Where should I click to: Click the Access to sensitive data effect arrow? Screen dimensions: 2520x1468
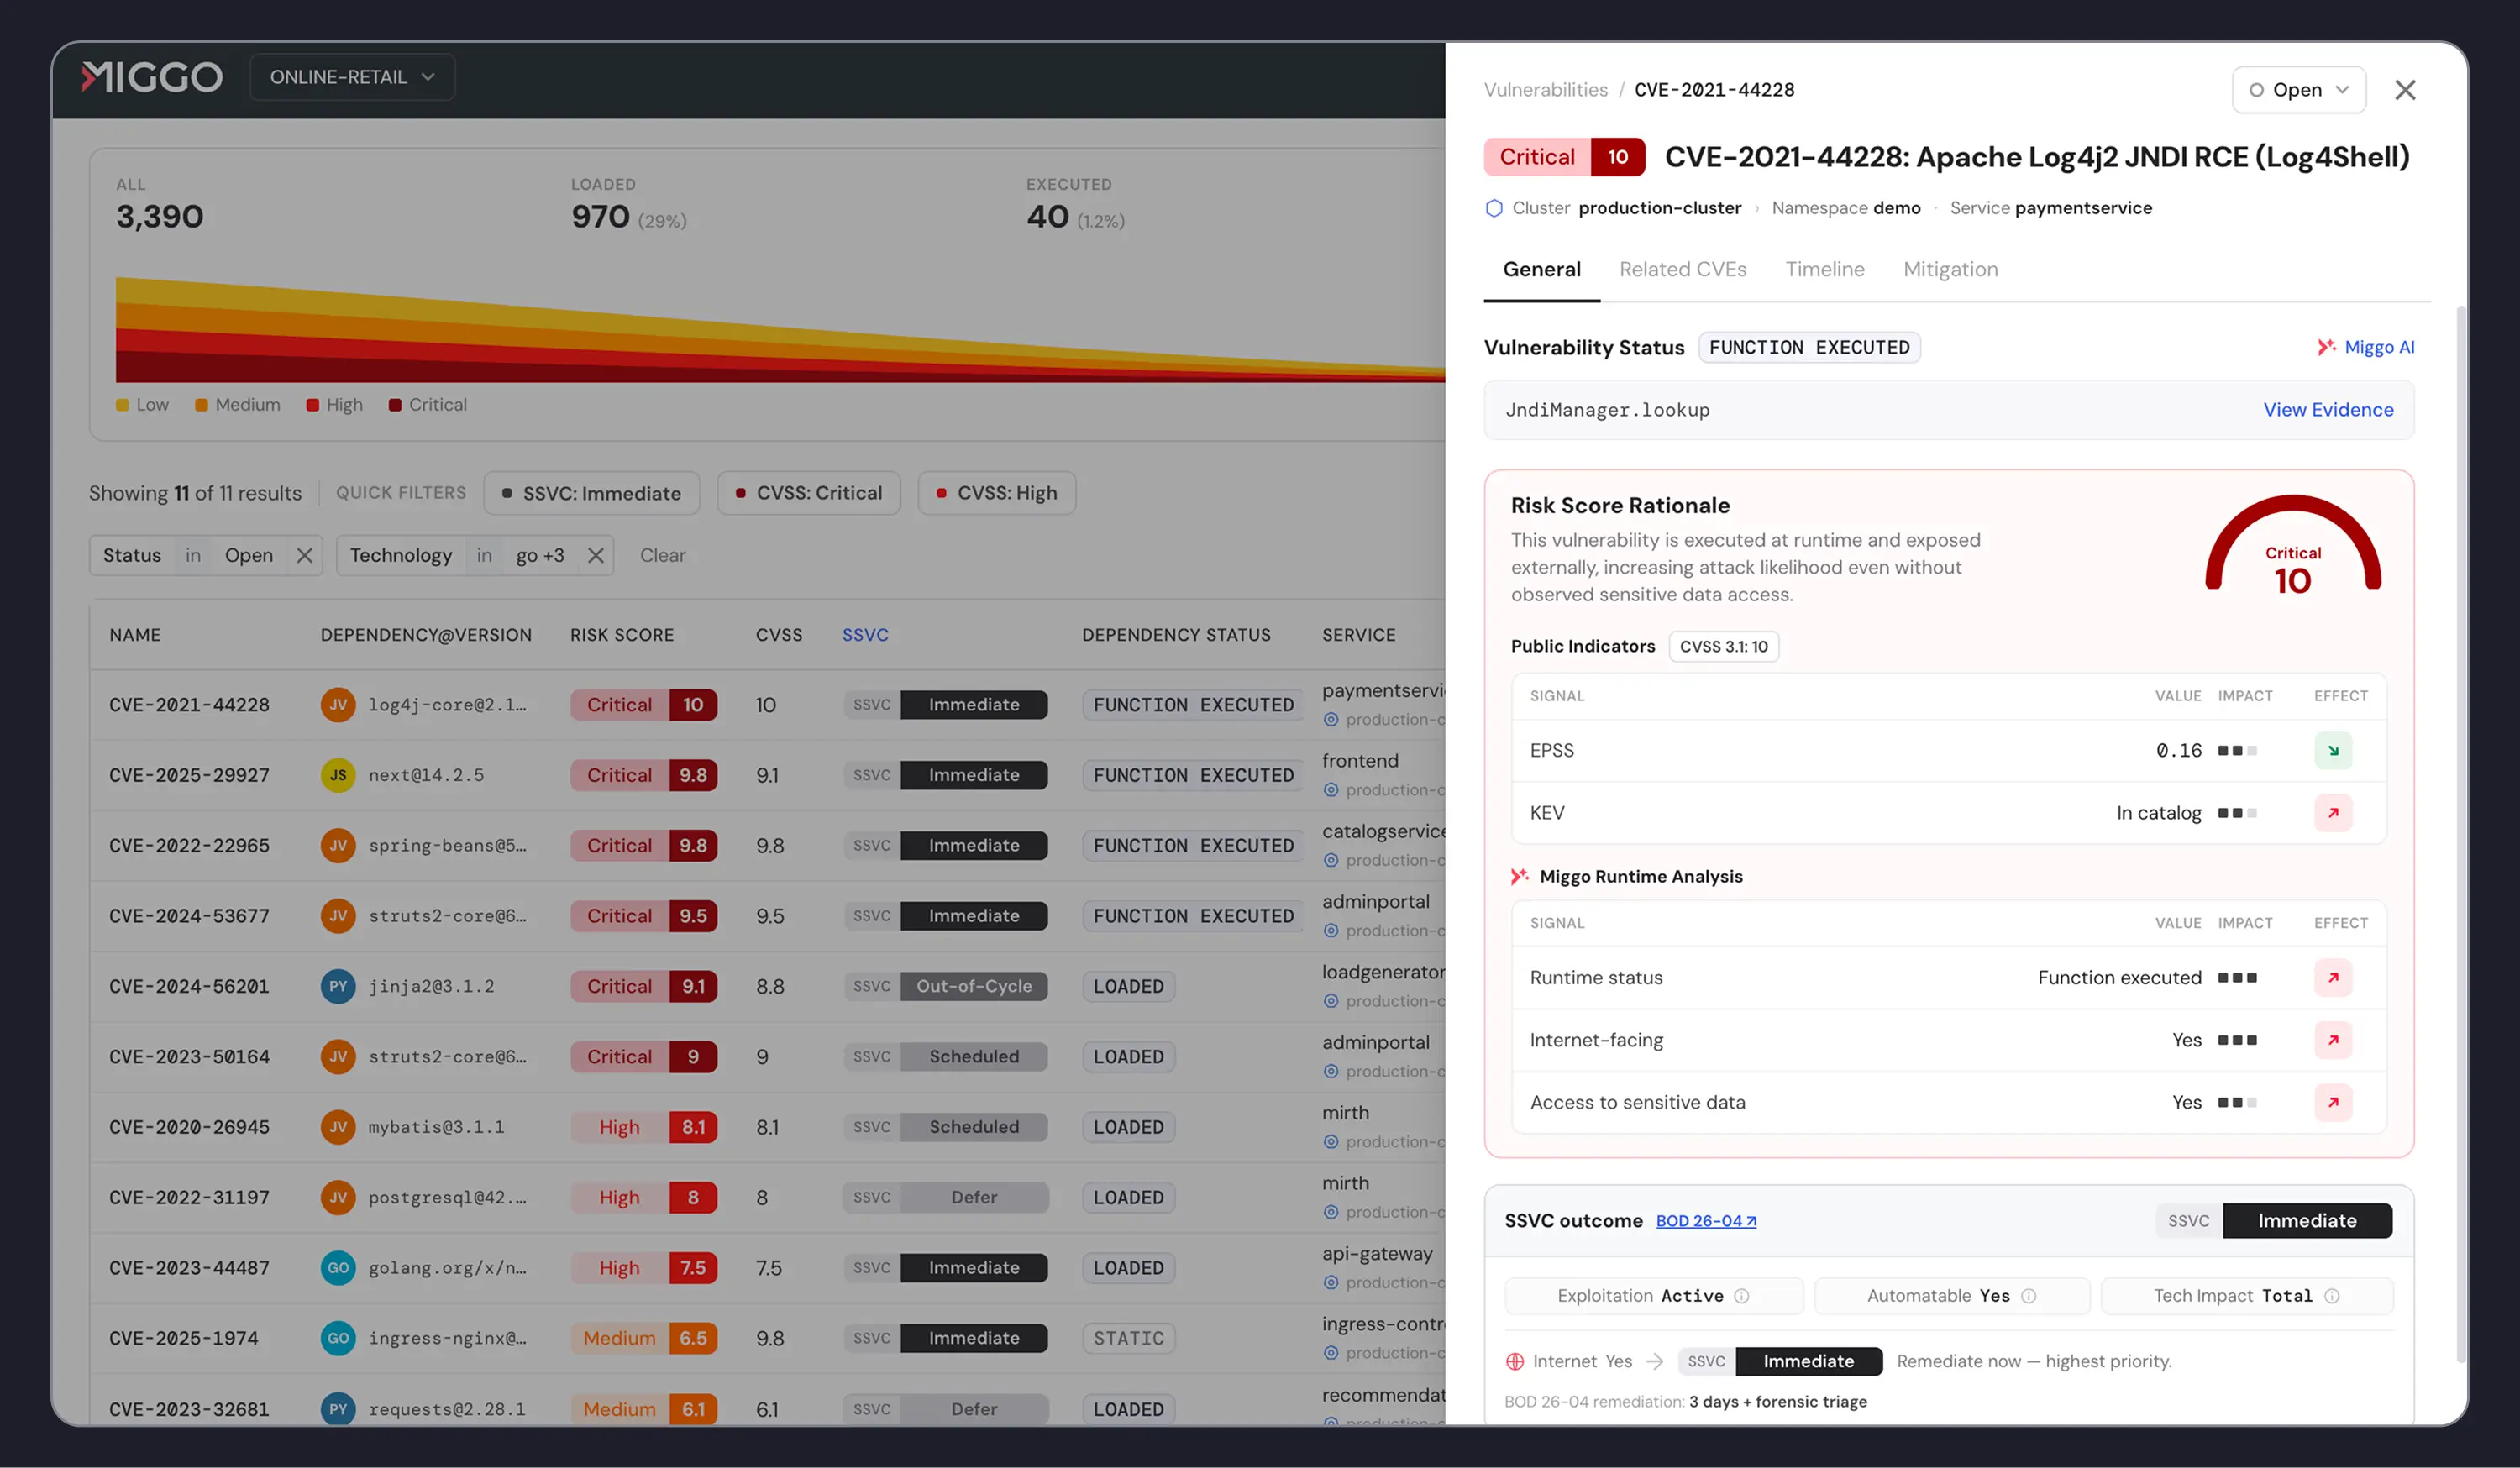[x=2332, y=1103]
